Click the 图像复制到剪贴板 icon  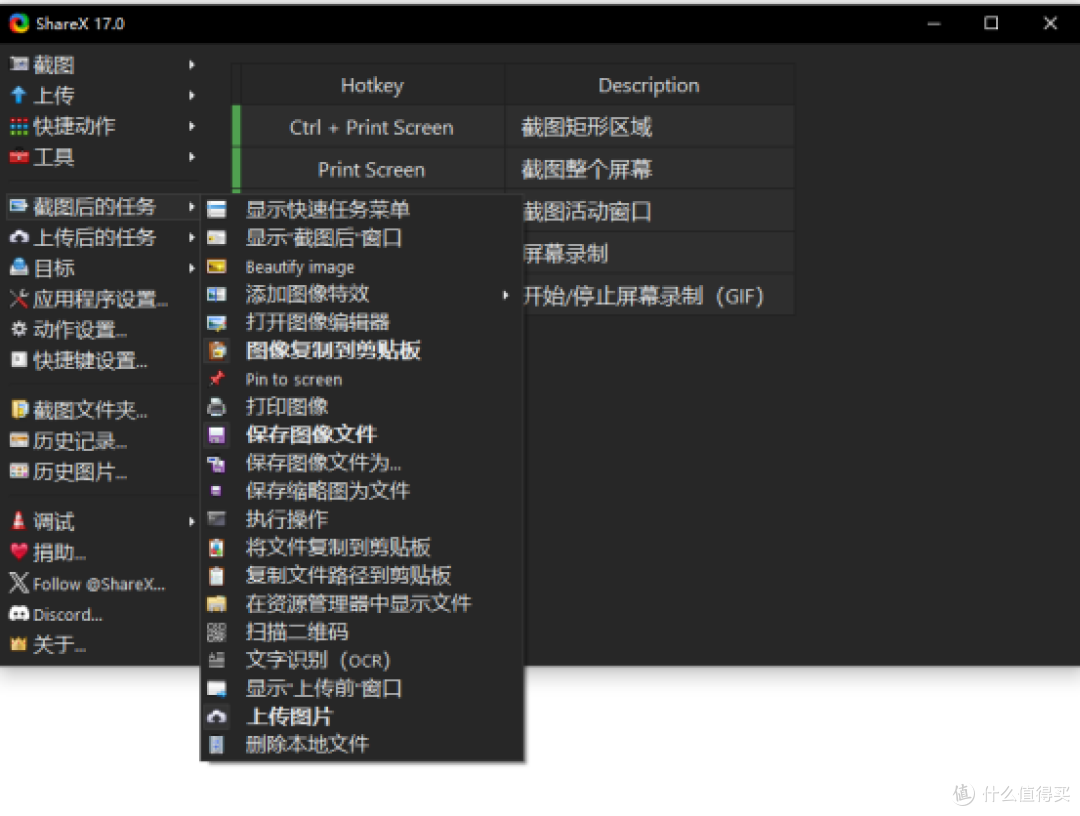216,351
